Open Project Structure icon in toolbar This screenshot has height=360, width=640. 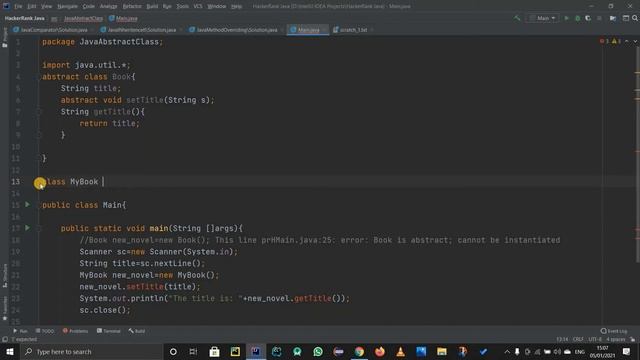click(613, 18)
